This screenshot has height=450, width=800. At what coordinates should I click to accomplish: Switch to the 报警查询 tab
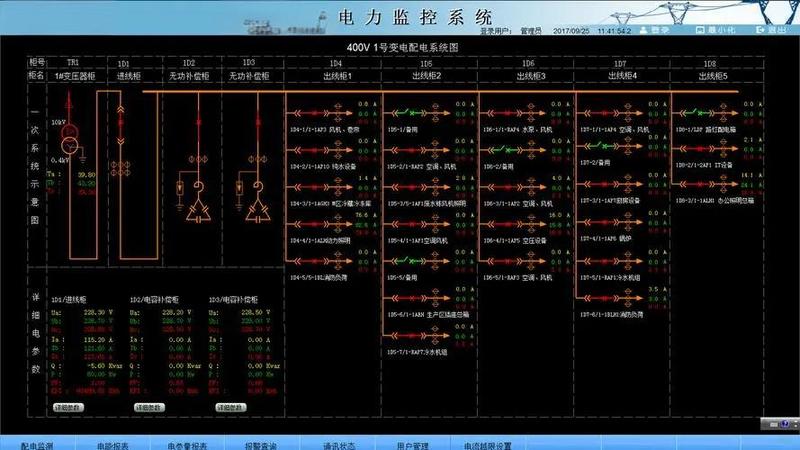[x=261, y=444]
